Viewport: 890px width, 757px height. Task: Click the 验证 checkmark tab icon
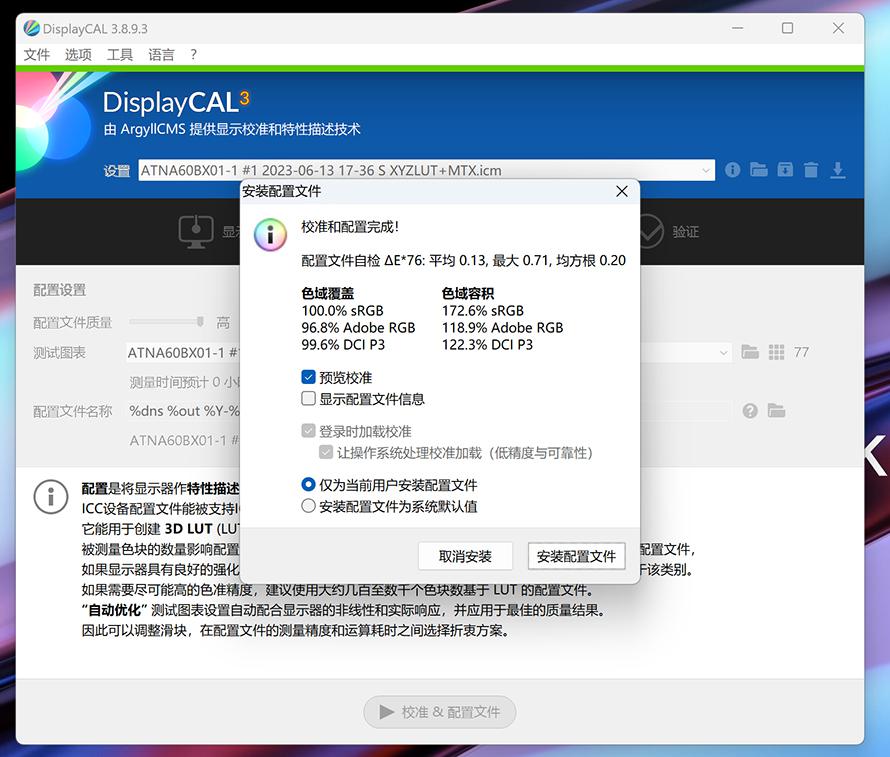tap(649, 232)
